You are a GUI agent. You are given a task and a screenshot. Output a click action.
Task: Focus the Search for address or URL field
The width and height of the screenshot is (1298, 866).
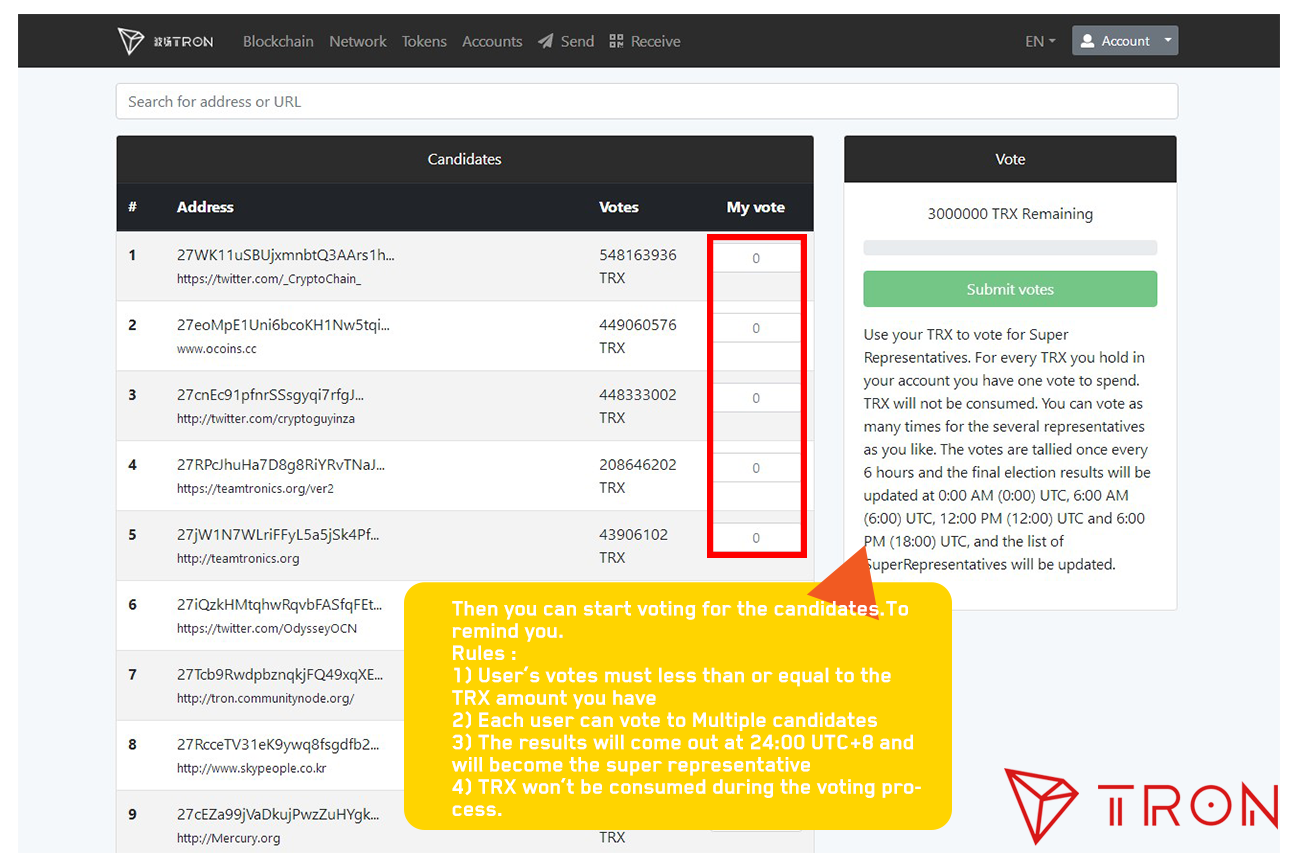coord(647,101)
